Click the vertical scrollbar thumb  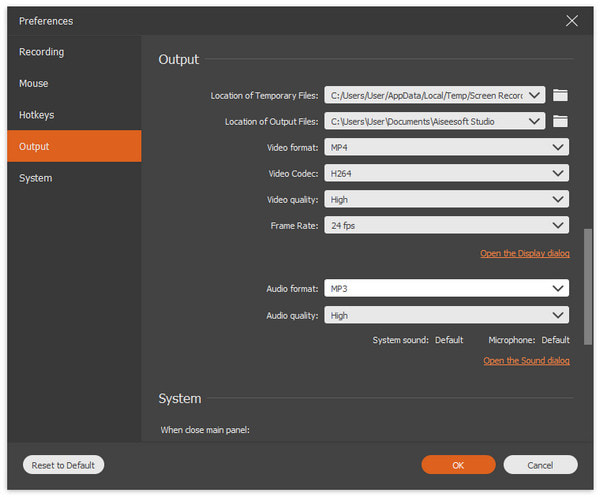tap(587, 287)
